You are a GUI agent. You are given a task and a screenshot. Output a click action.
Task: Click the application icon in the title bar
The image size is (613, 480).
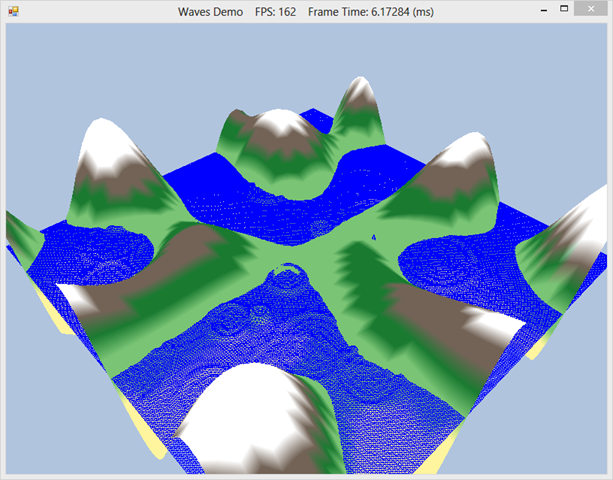pyautogui.click(x=13, y=11)
